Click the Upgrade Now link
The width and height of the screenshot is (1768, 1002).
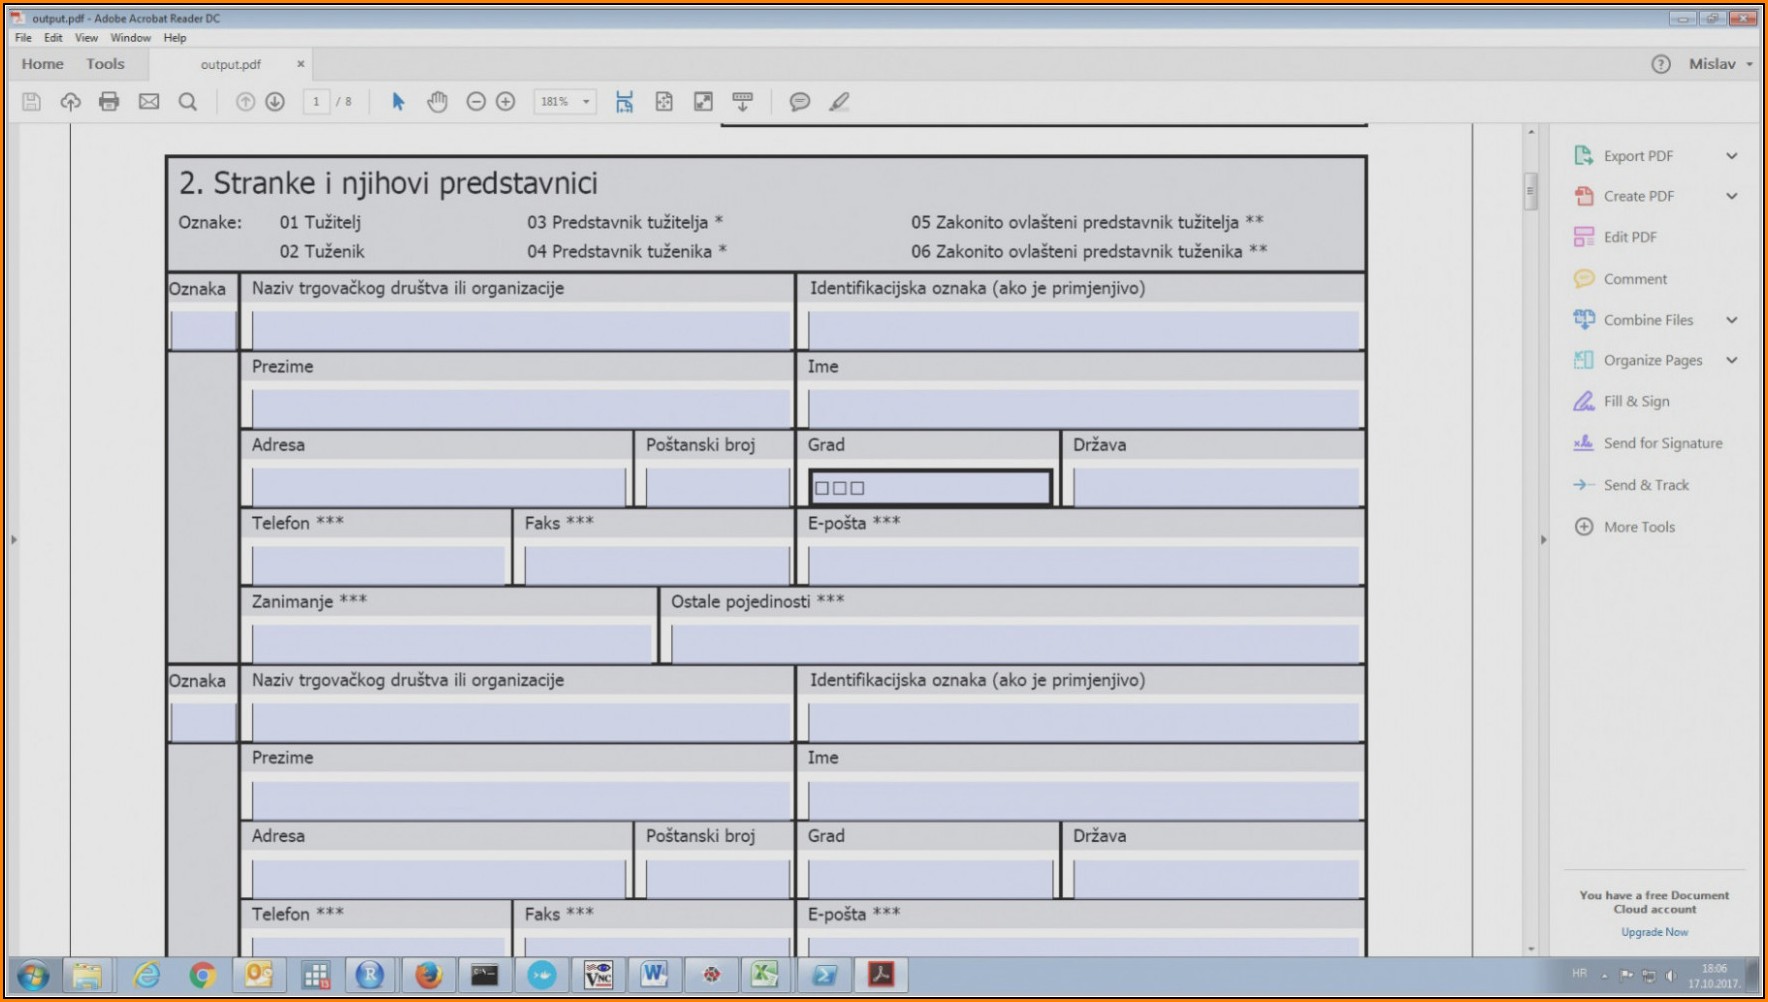click(1654, 932)
